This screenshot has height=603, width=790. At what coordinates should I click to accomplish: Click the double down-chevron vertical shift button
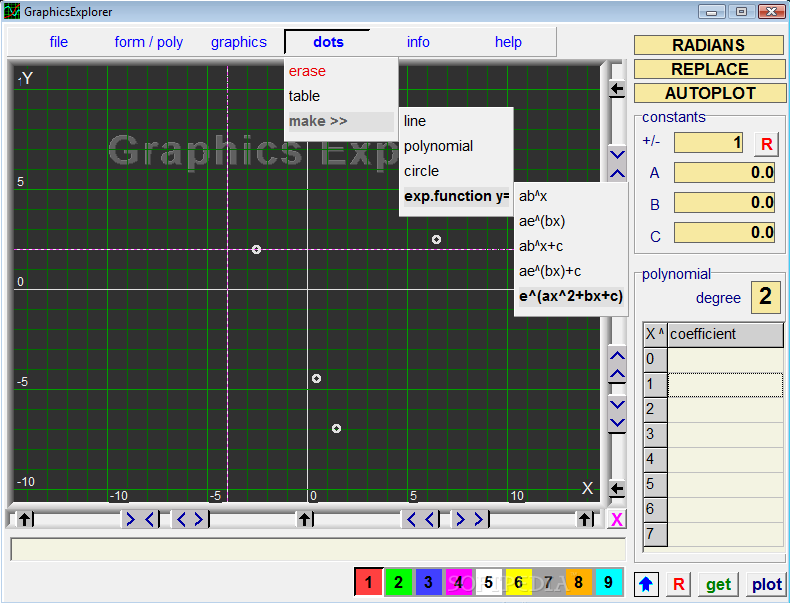(x=617, y=414)
